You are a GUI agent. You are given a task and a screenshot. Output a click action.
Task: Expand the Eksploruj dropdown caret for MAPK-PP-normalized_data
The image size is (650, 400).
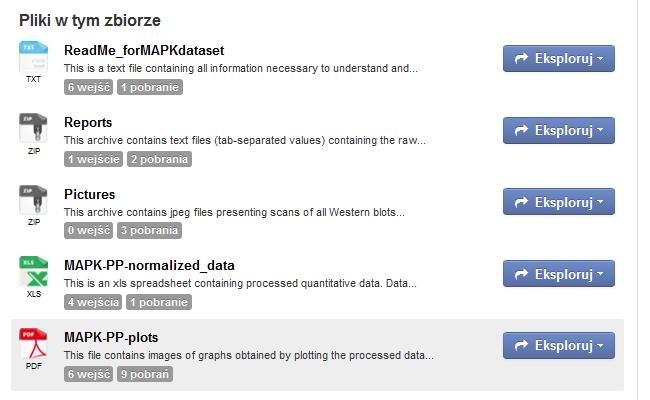600,274
